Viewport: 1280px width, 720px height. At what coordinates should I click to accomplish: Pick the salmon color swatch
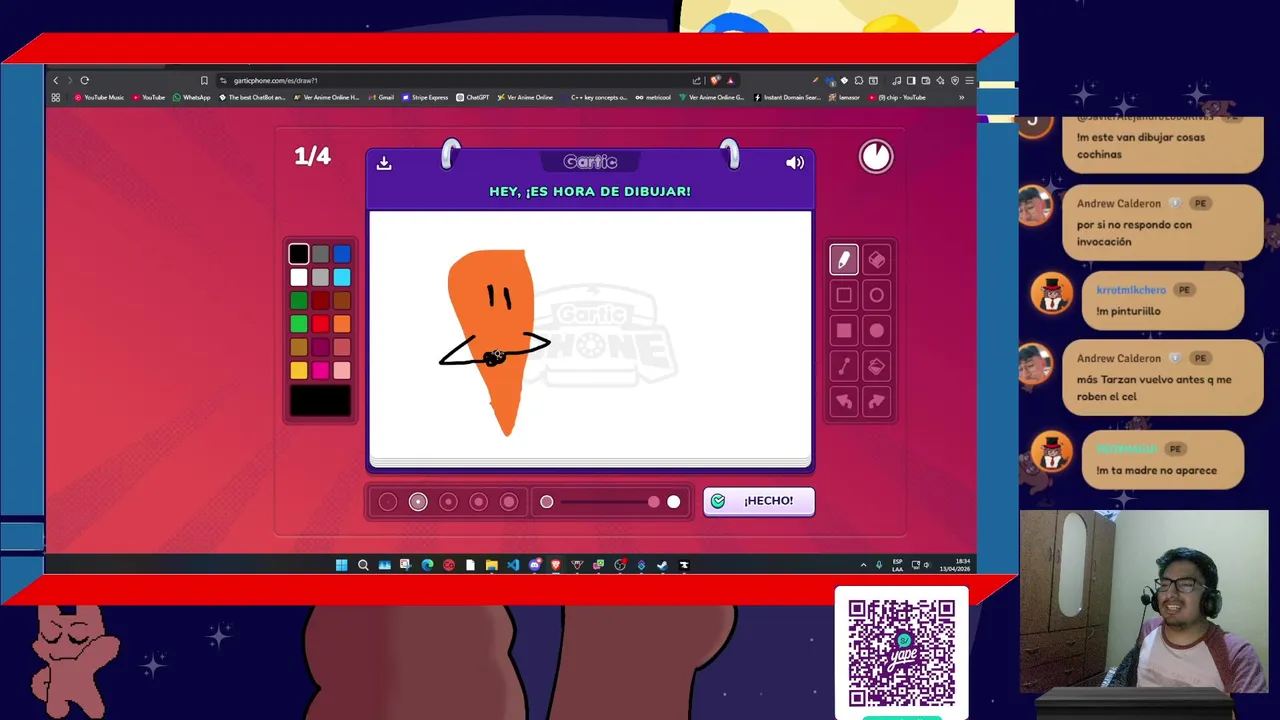point(342,347)
